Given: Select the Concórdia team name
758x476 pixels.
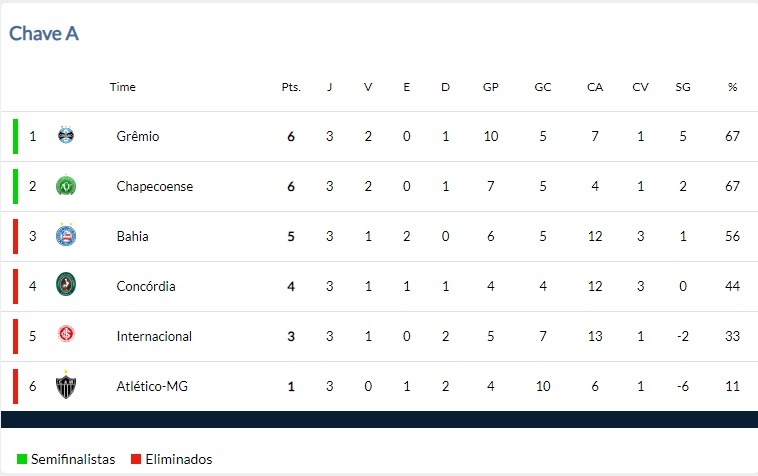Looking at the screenshot, I should click(x=146, y=286).
